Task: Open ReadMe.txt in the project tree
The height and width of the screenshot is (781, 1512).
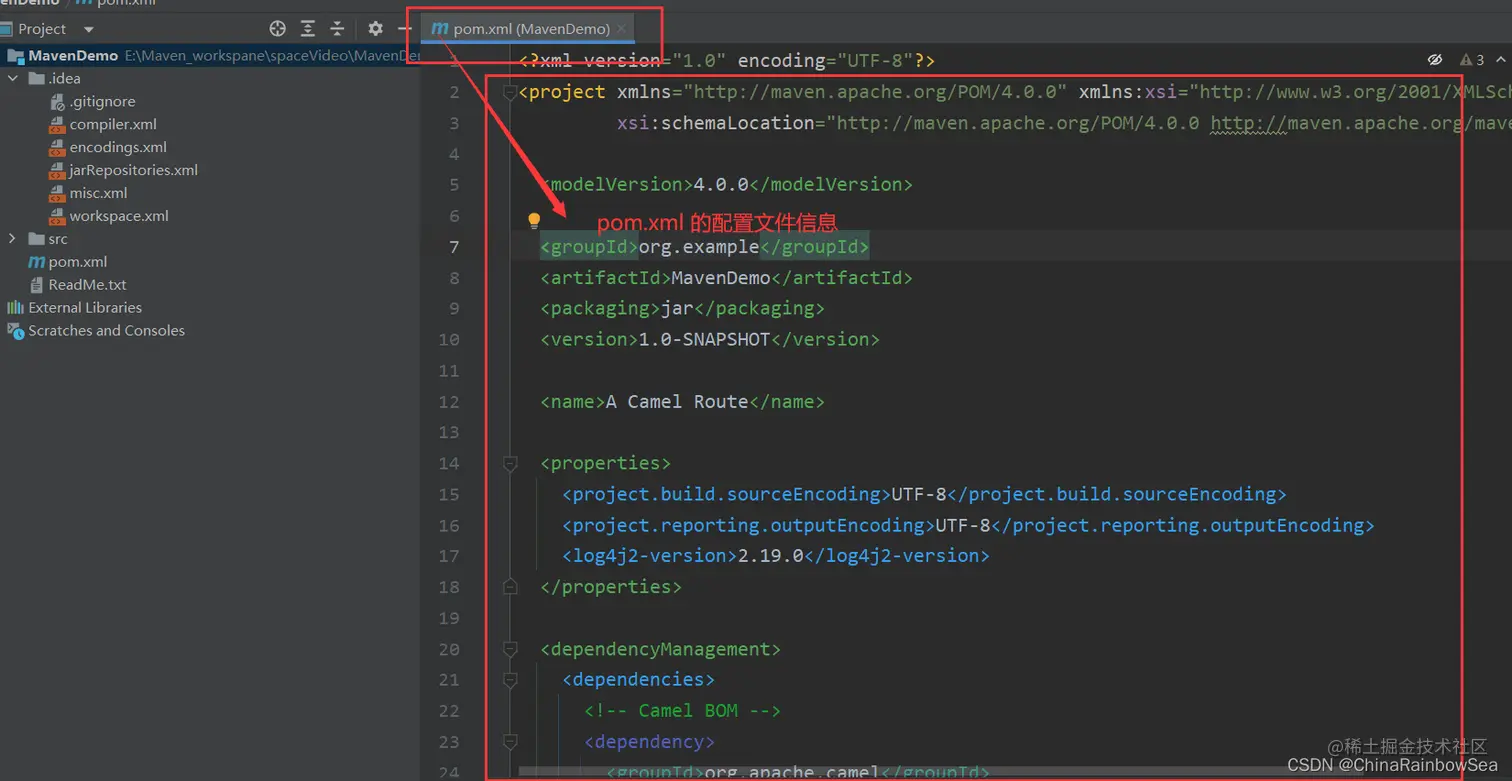Action: pos(88,285)
